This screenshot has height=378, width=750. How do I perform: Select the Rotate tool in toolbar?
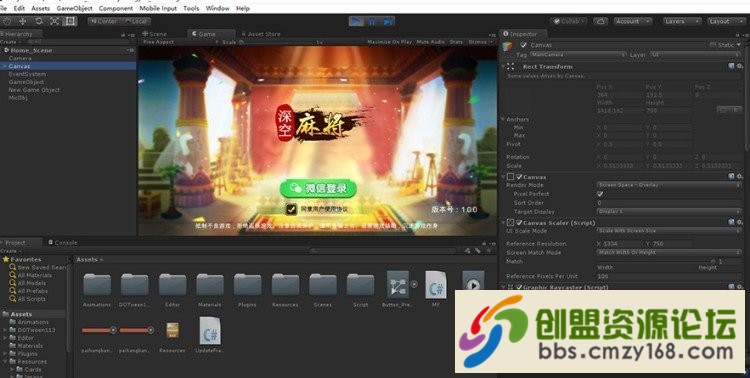click(39, 21)
